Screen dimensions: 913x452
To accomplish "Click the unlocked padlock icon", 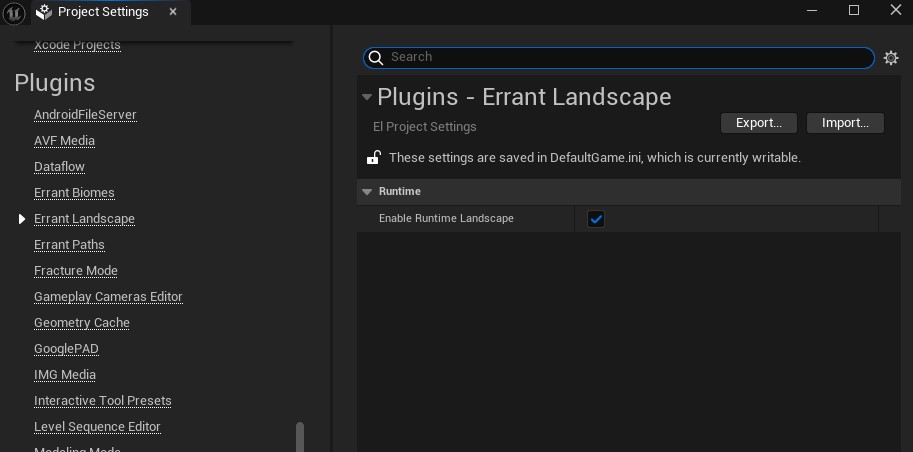I will [x=373, y=157].
